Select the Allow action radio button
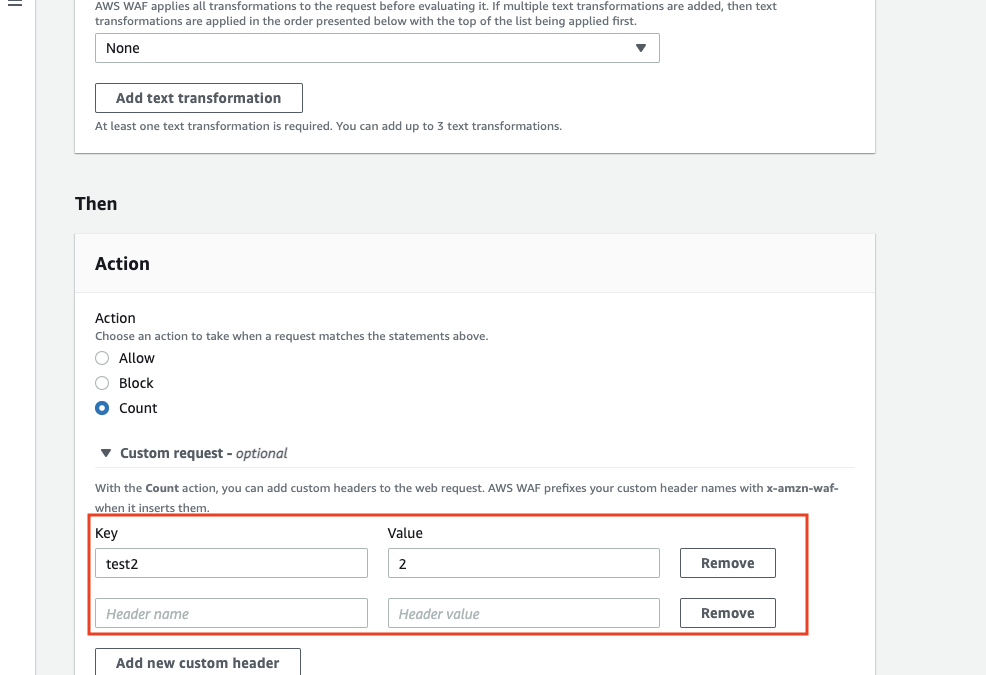986x675 pixels. [x=102, y=358]
